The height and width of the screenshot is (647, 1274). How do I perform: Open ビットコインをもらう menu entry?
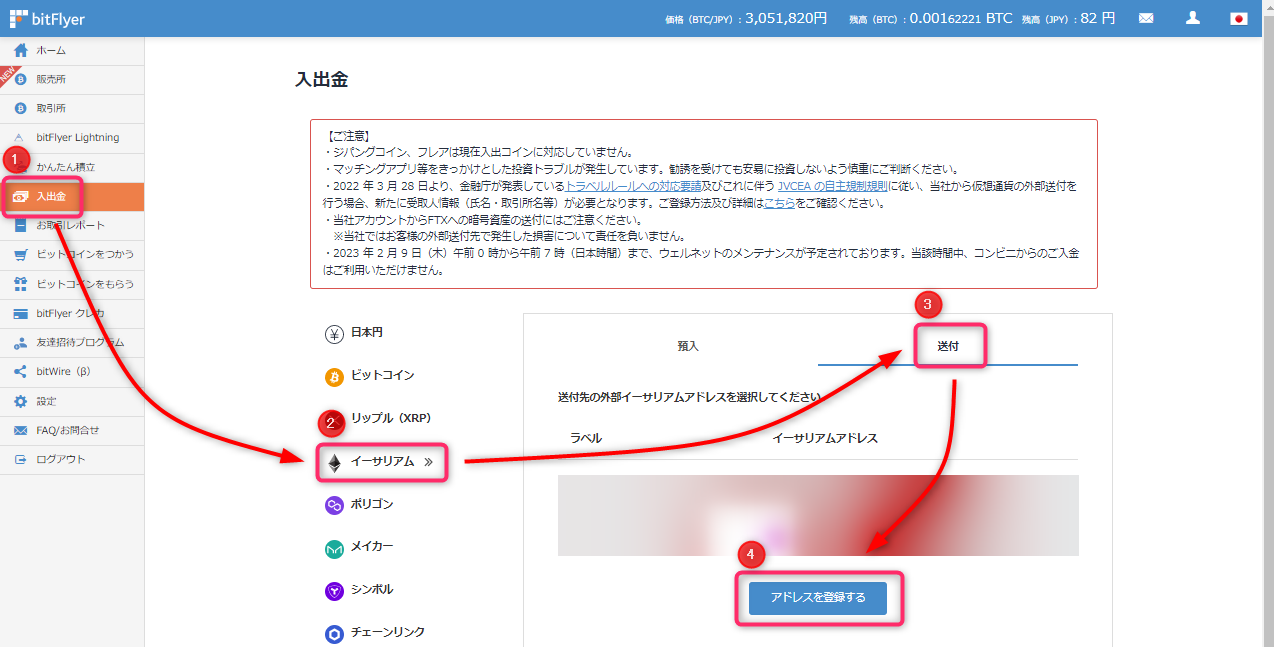72,284
